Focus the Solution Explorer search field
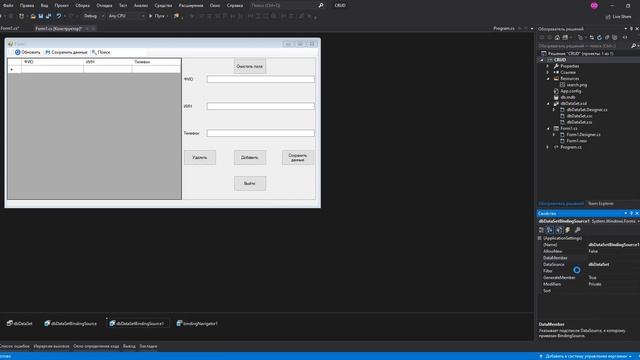This screenshot has width=640, height=360. tap(583, 46)
